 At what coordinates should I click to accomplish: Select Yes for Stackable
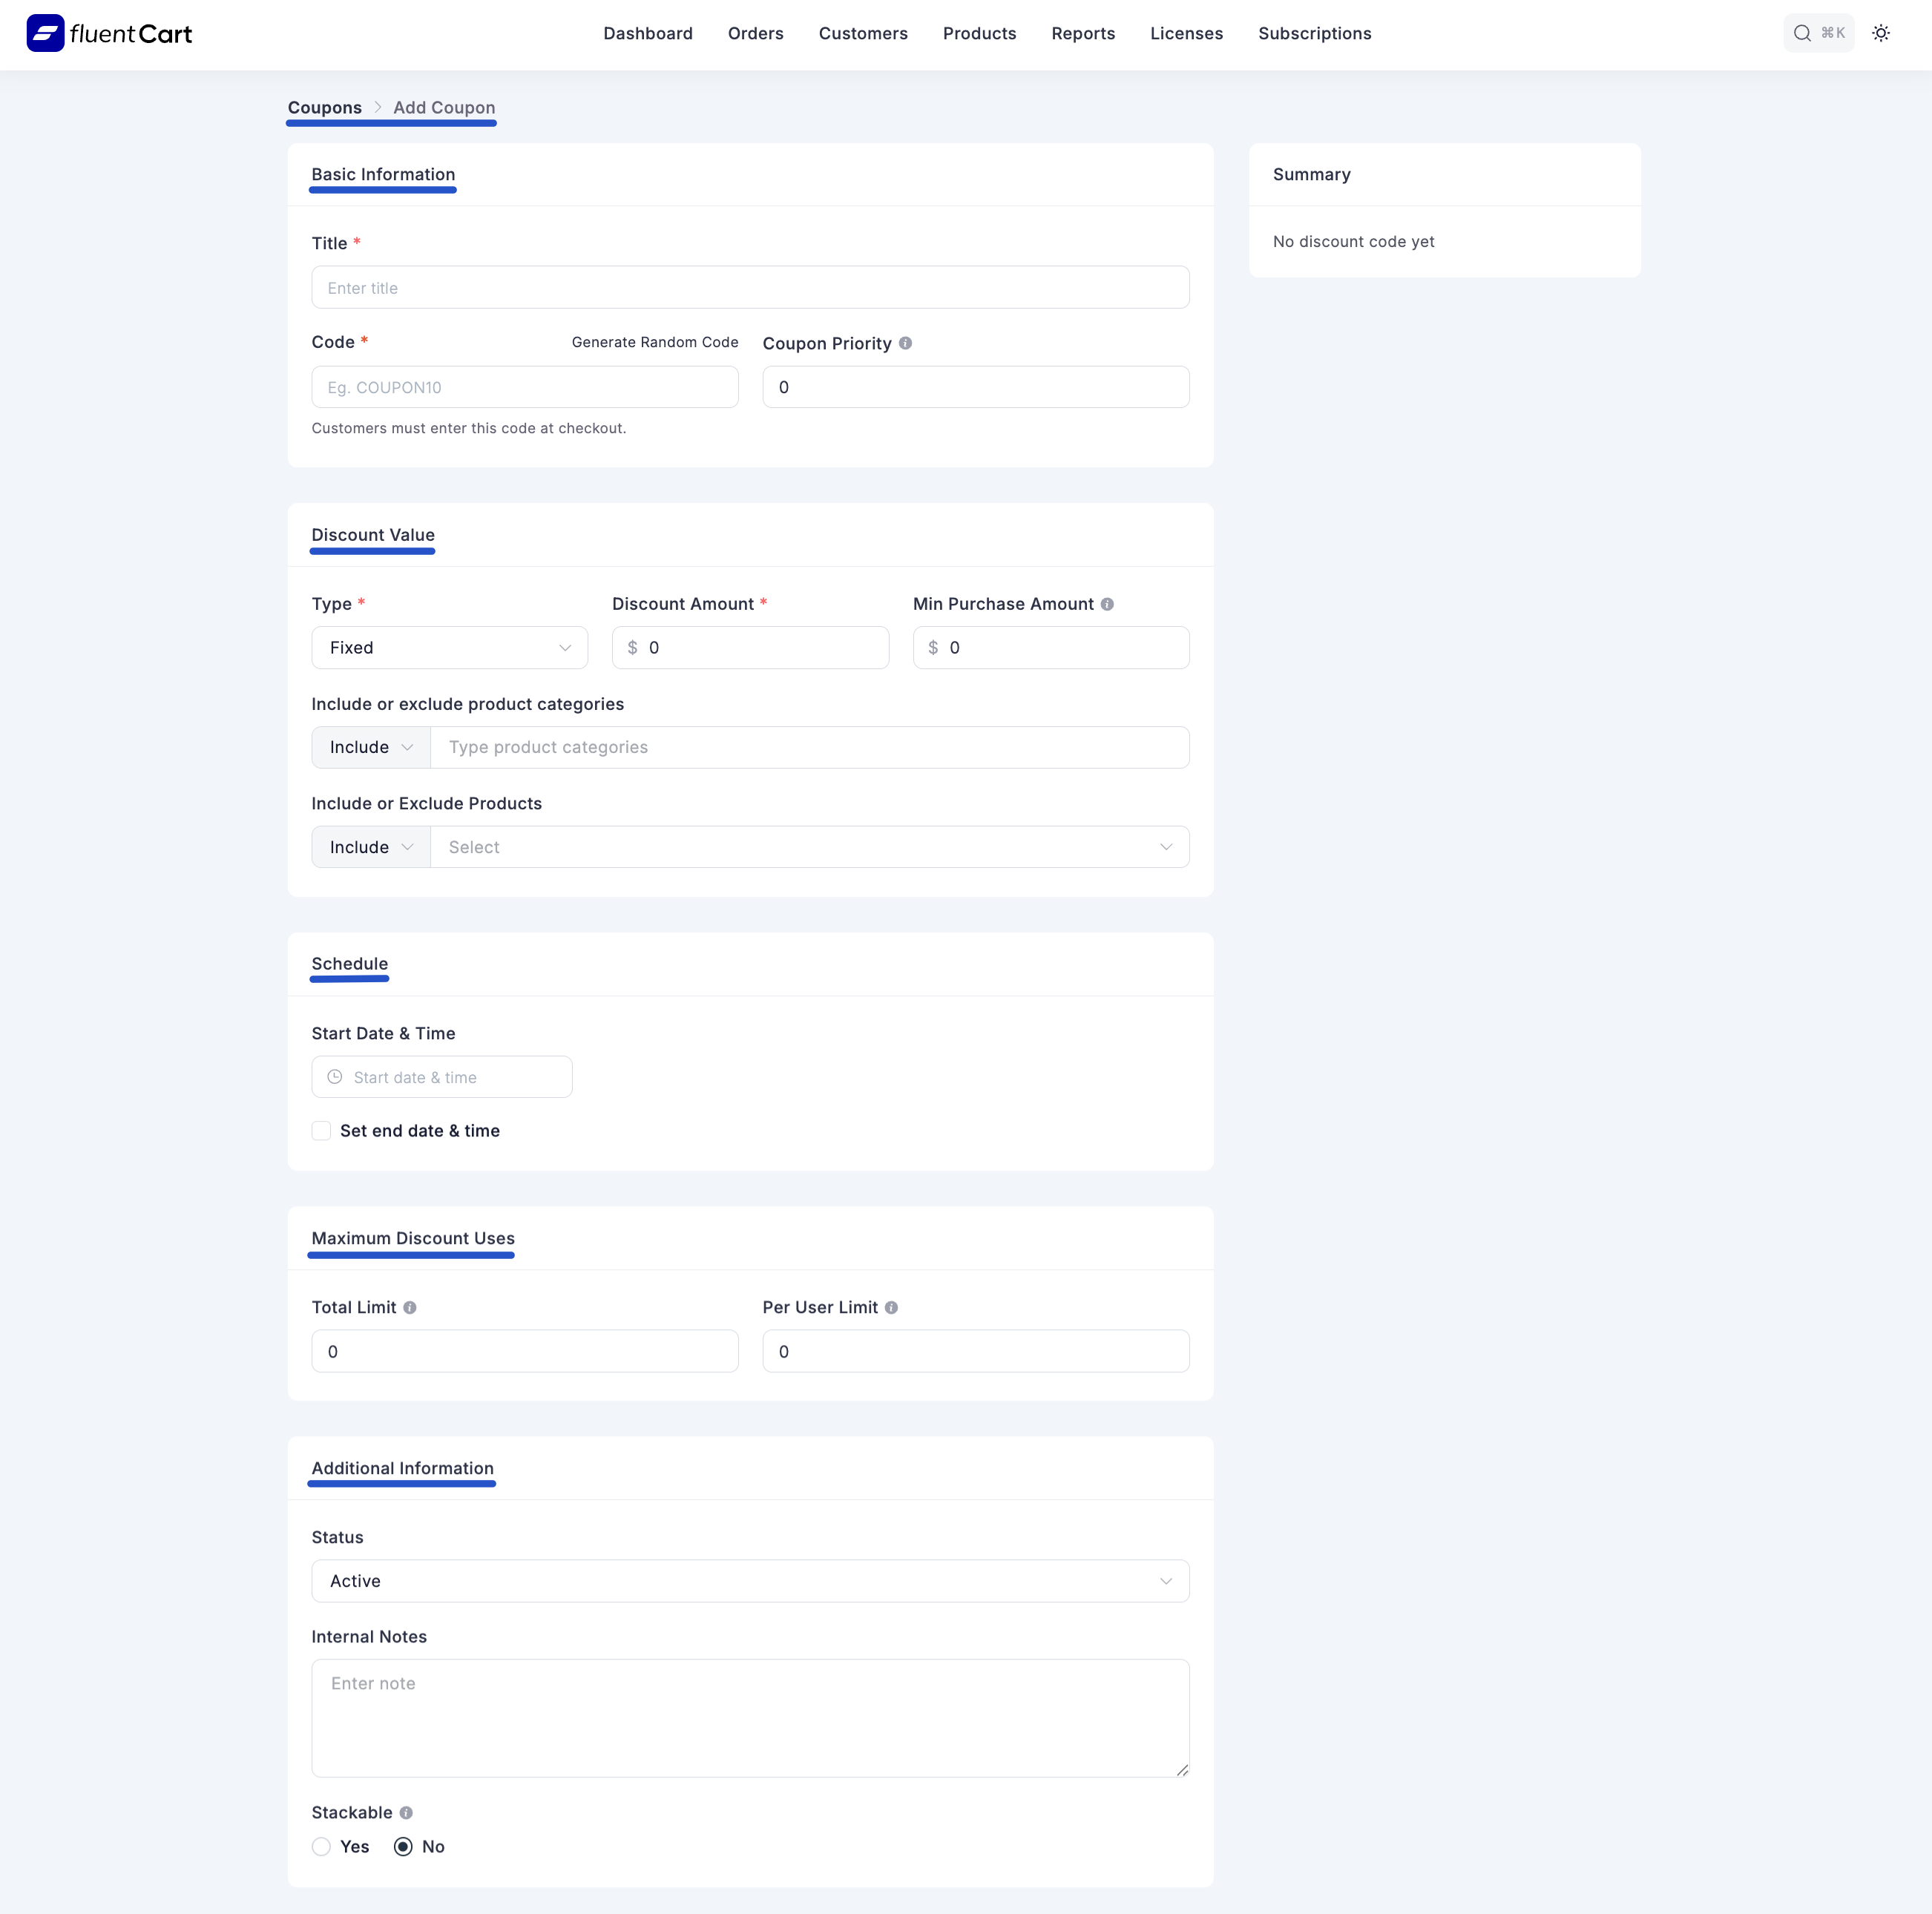point(321,1847)
